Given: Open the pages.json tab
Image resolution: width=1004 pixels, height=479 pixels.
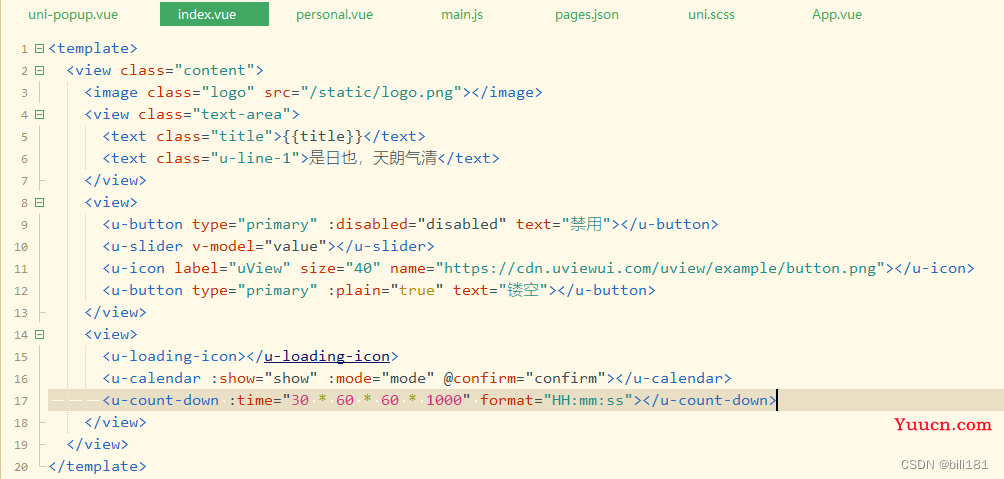Looking at the screenshot, I should (587, 15).
